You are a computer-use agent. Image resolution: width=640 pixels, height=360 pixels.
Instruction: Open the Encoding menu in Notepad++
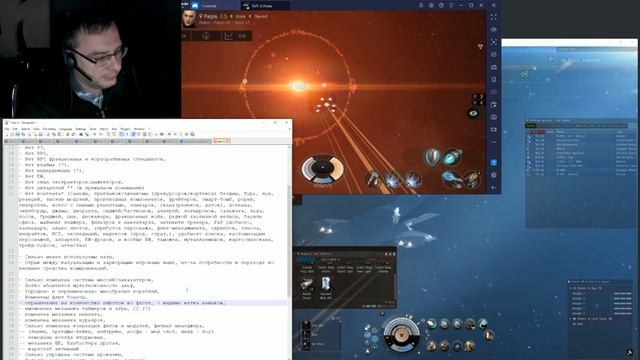(x=49, y=129)
